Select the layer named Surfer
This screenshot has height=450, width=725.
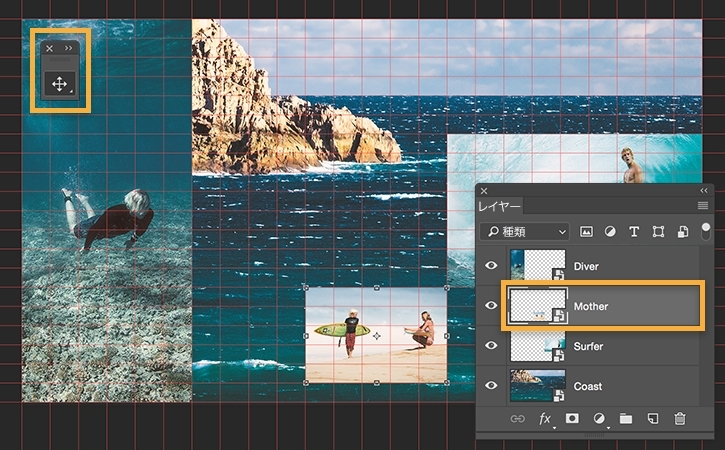tap(588, 346)
